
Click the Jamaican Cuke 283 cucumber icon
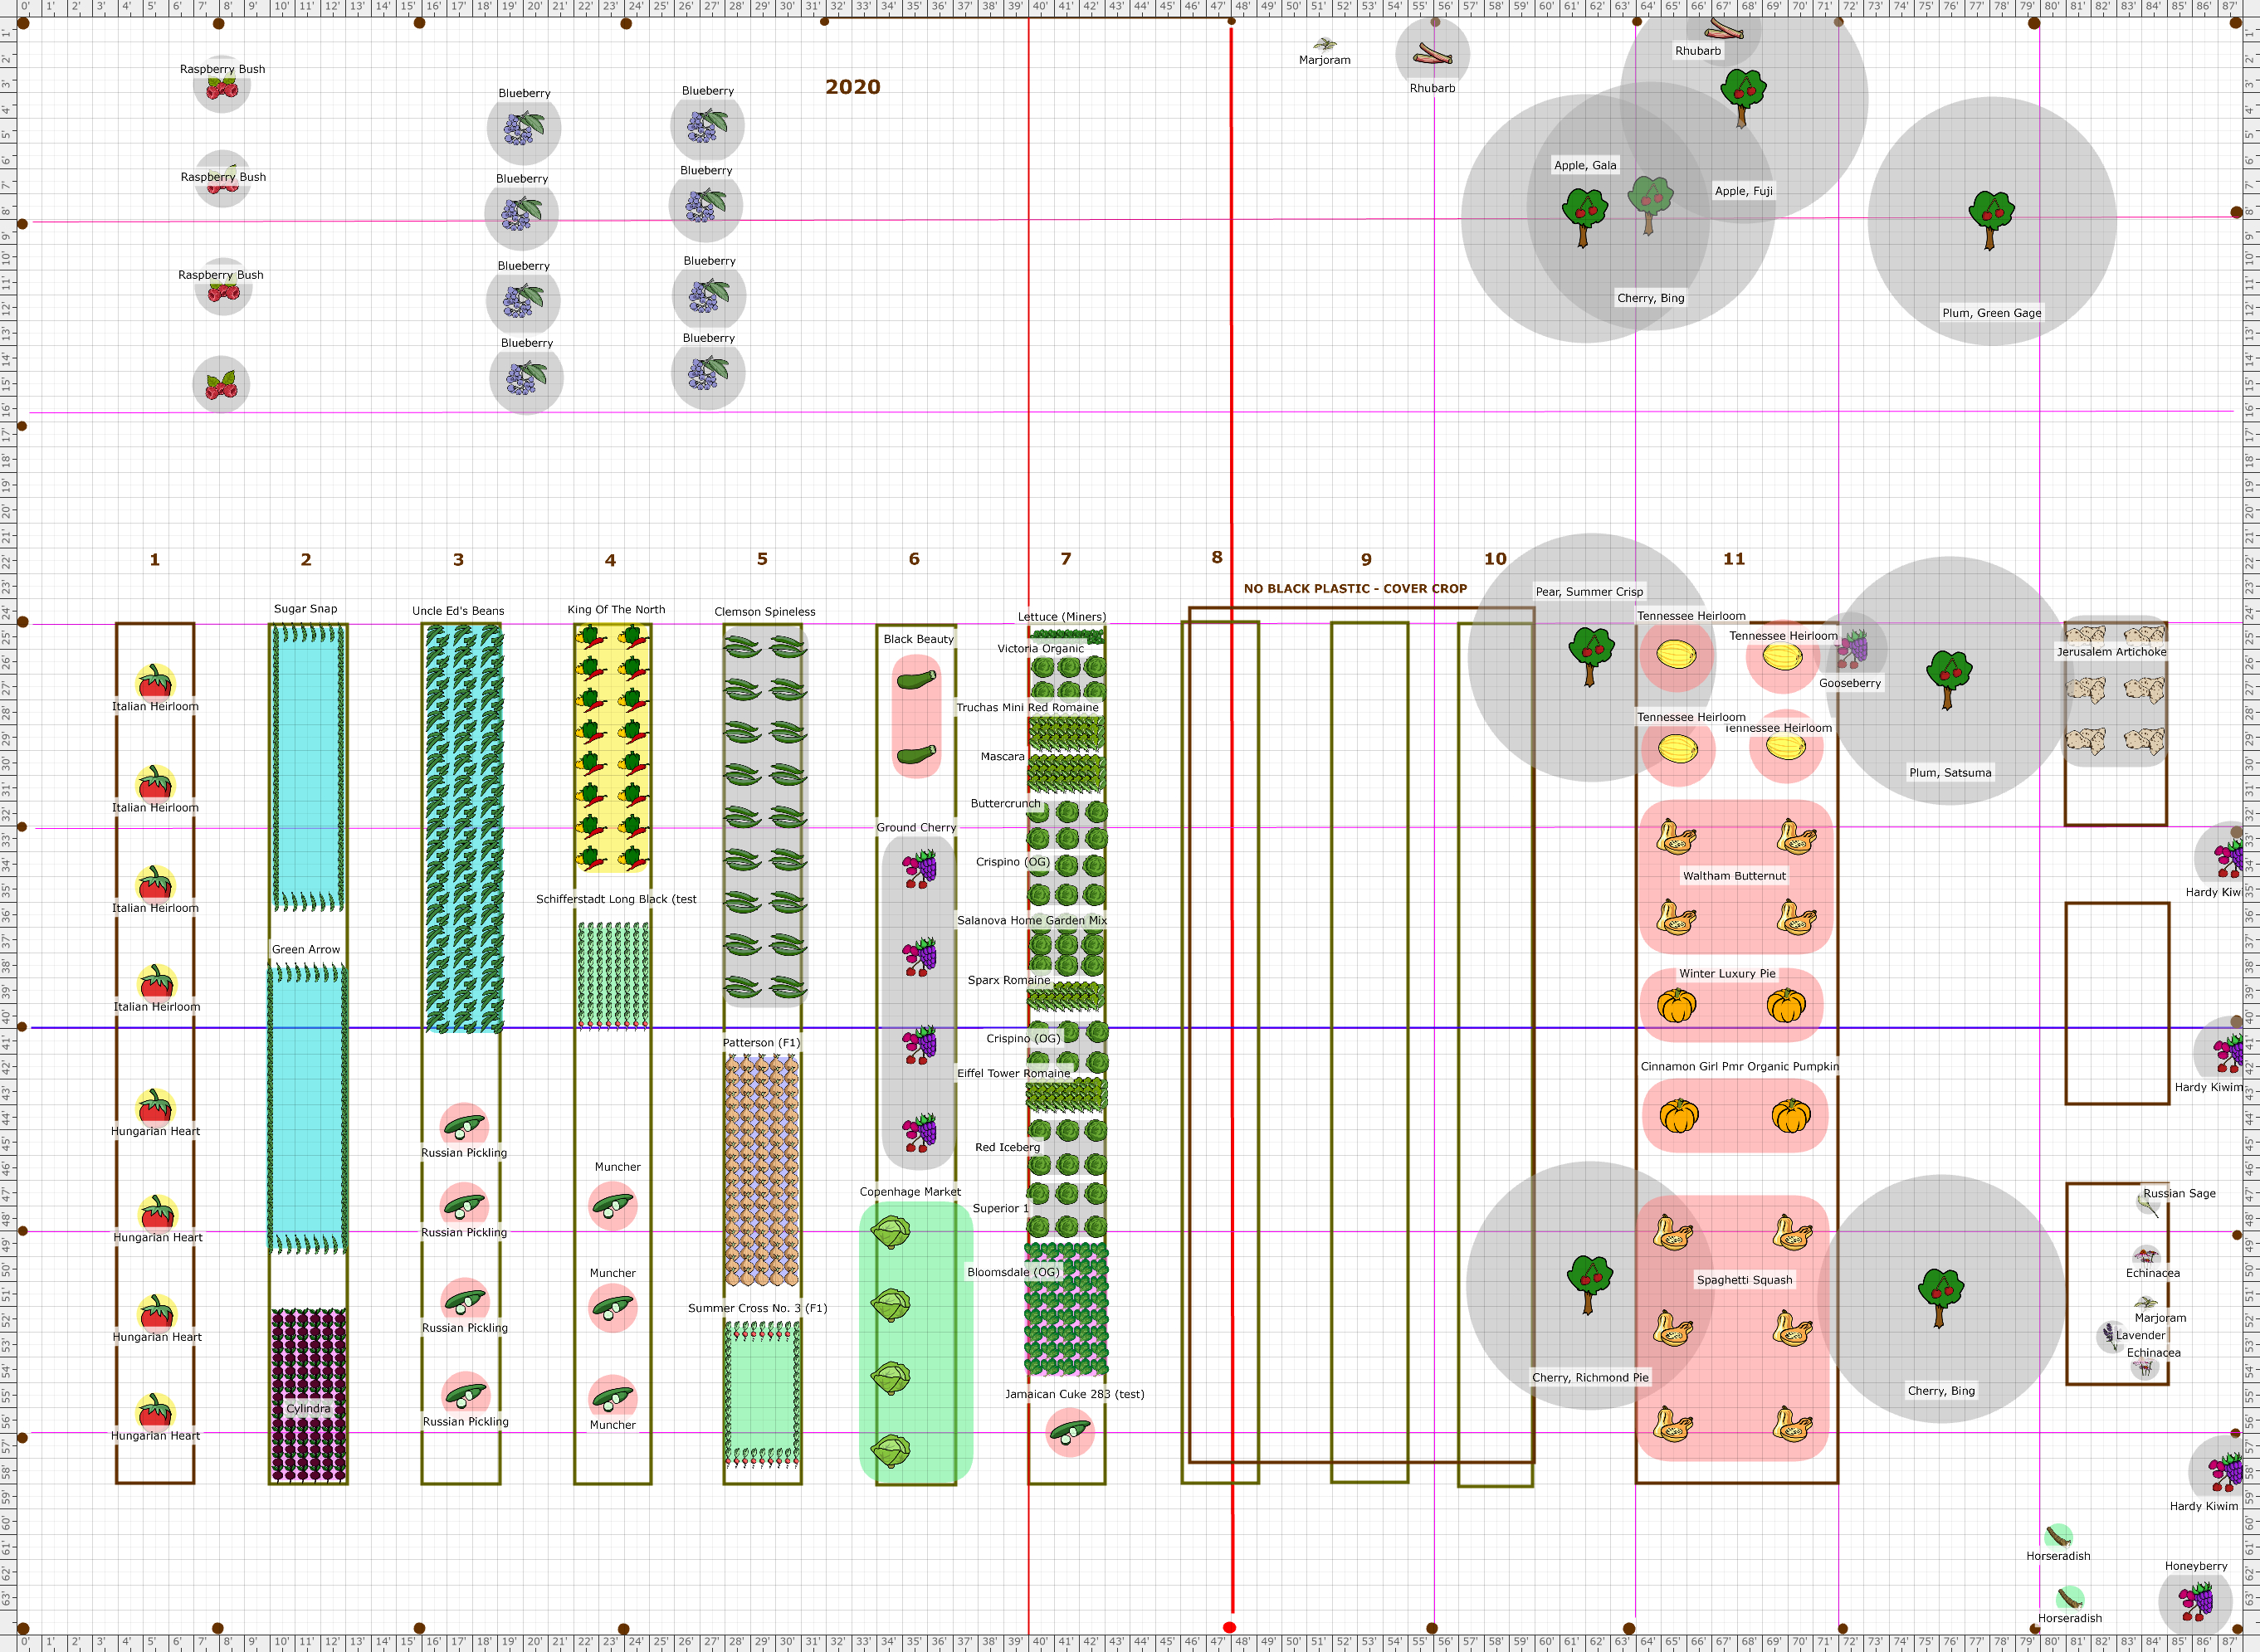[1070, 1432]
